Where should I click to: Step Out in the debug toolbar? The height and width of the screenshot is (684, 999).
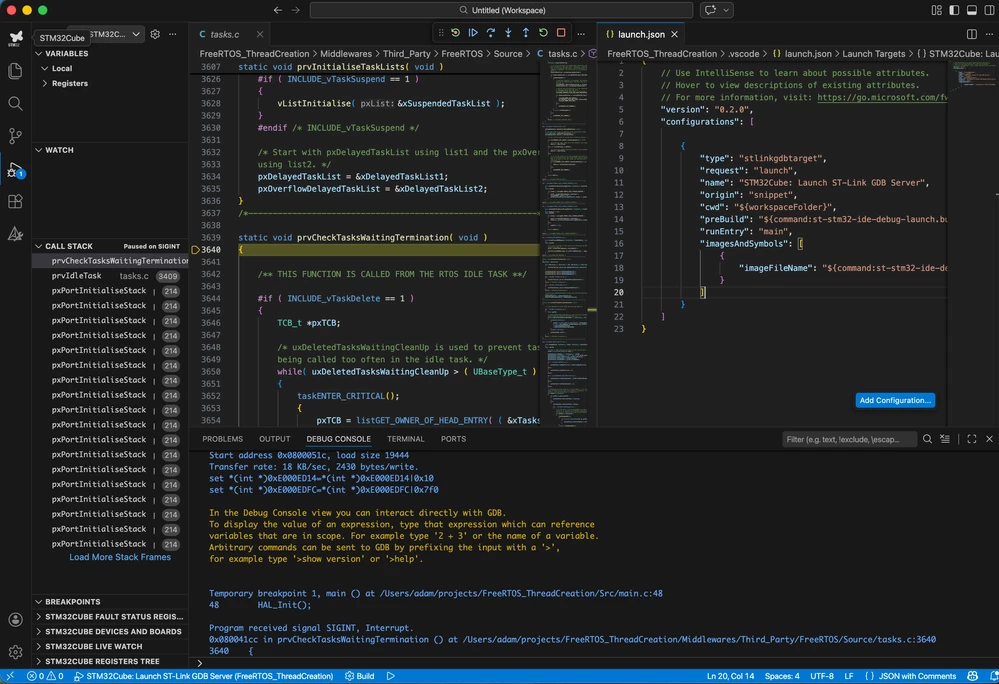point(526,32)
